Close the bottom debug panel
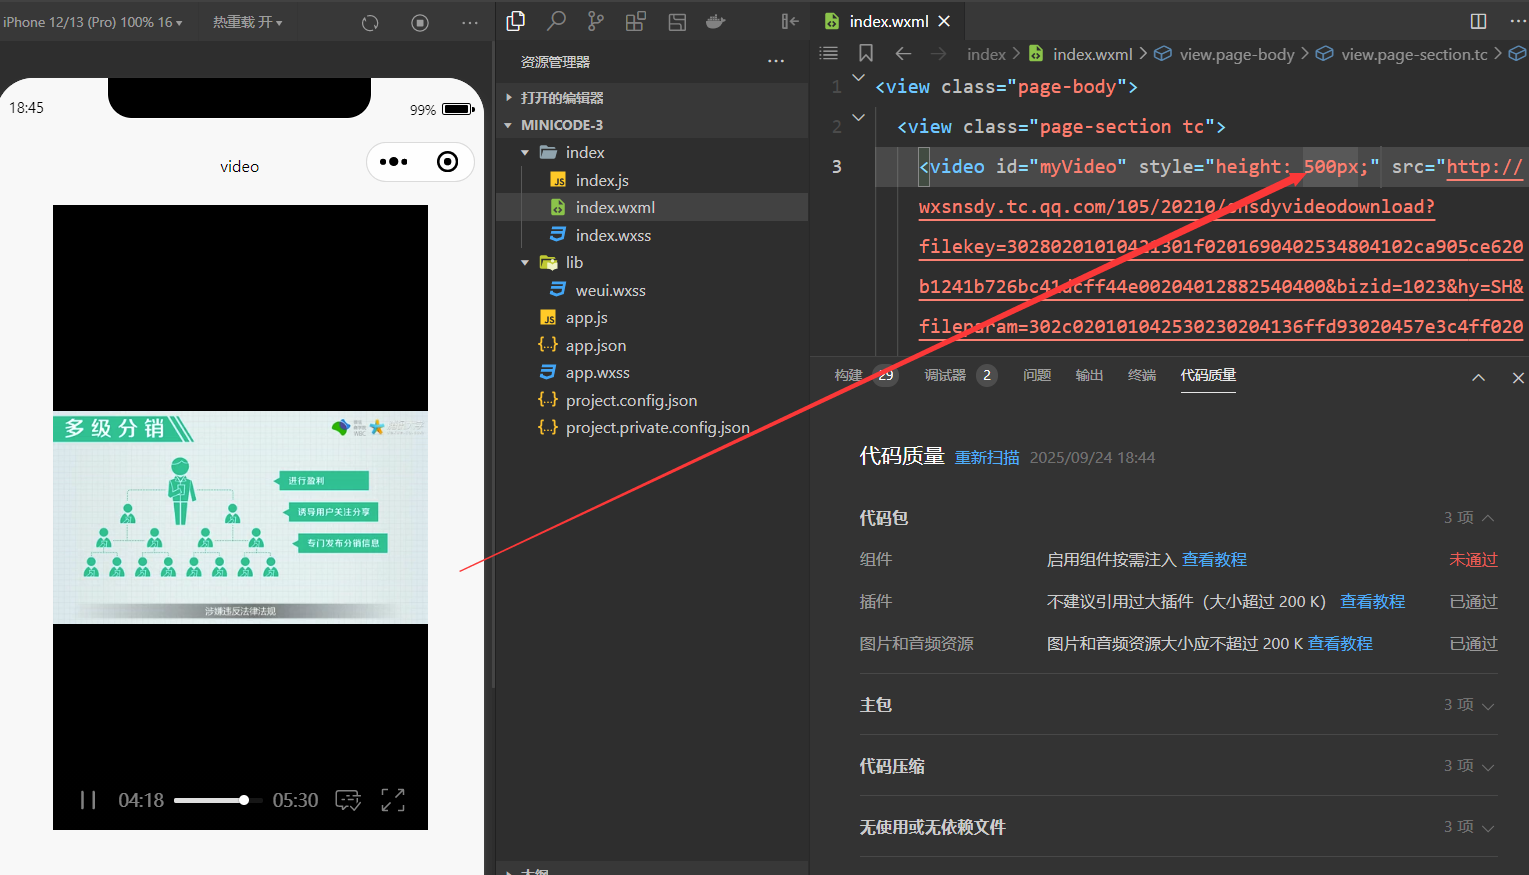This screenshot has width=1529, height=875. 1518,378
